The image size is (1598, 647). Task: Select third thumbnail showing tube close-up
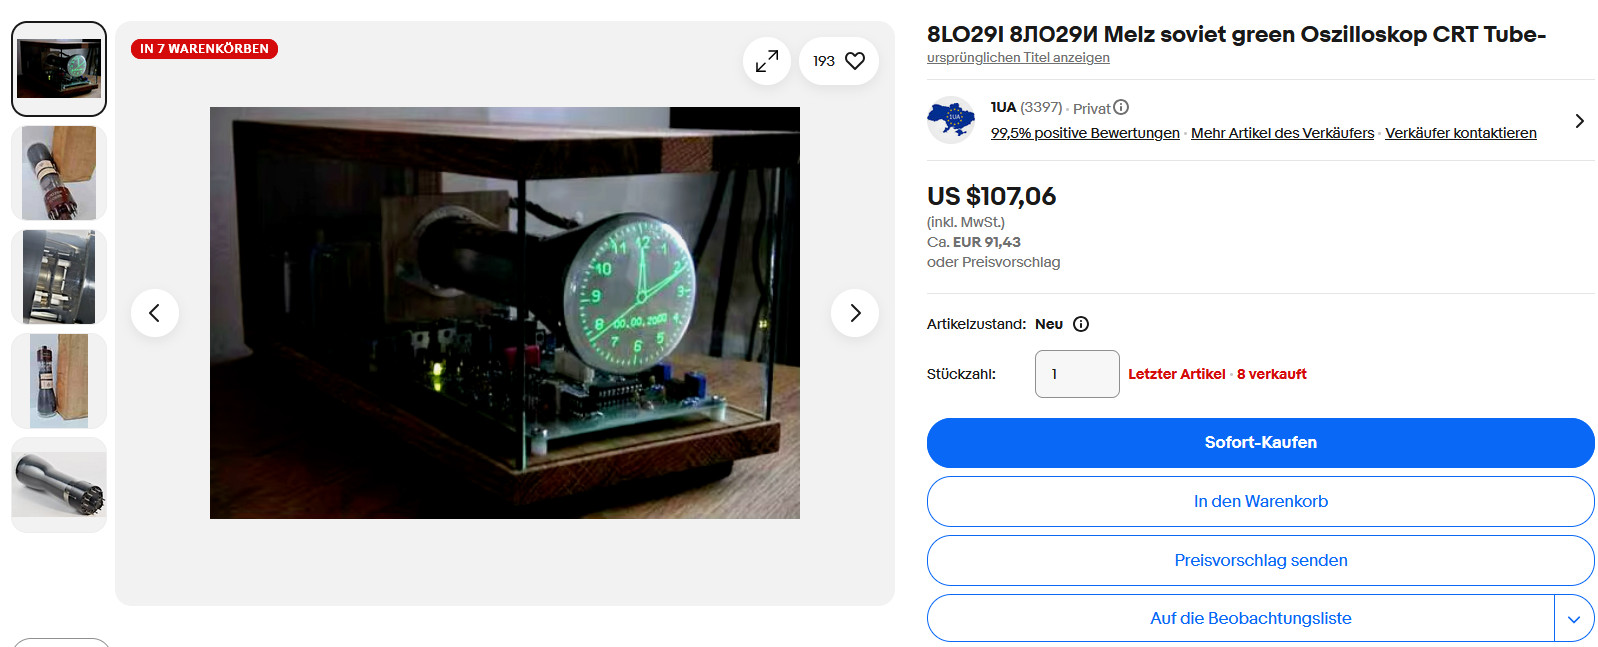click(59, 277)
